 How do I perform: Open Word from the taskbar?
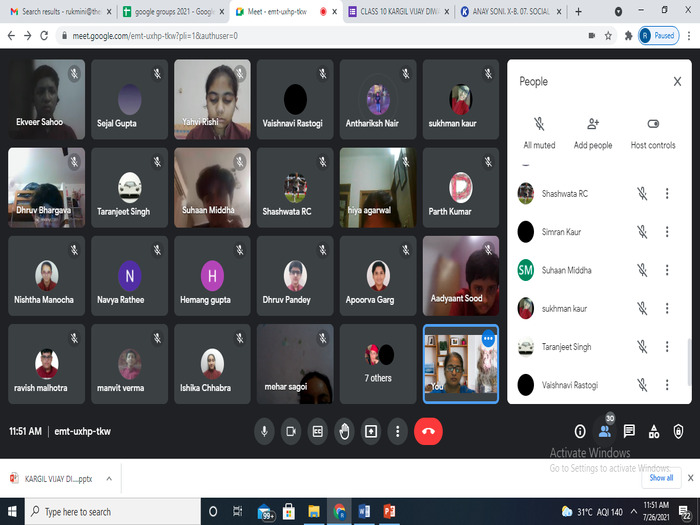(364, 512)
